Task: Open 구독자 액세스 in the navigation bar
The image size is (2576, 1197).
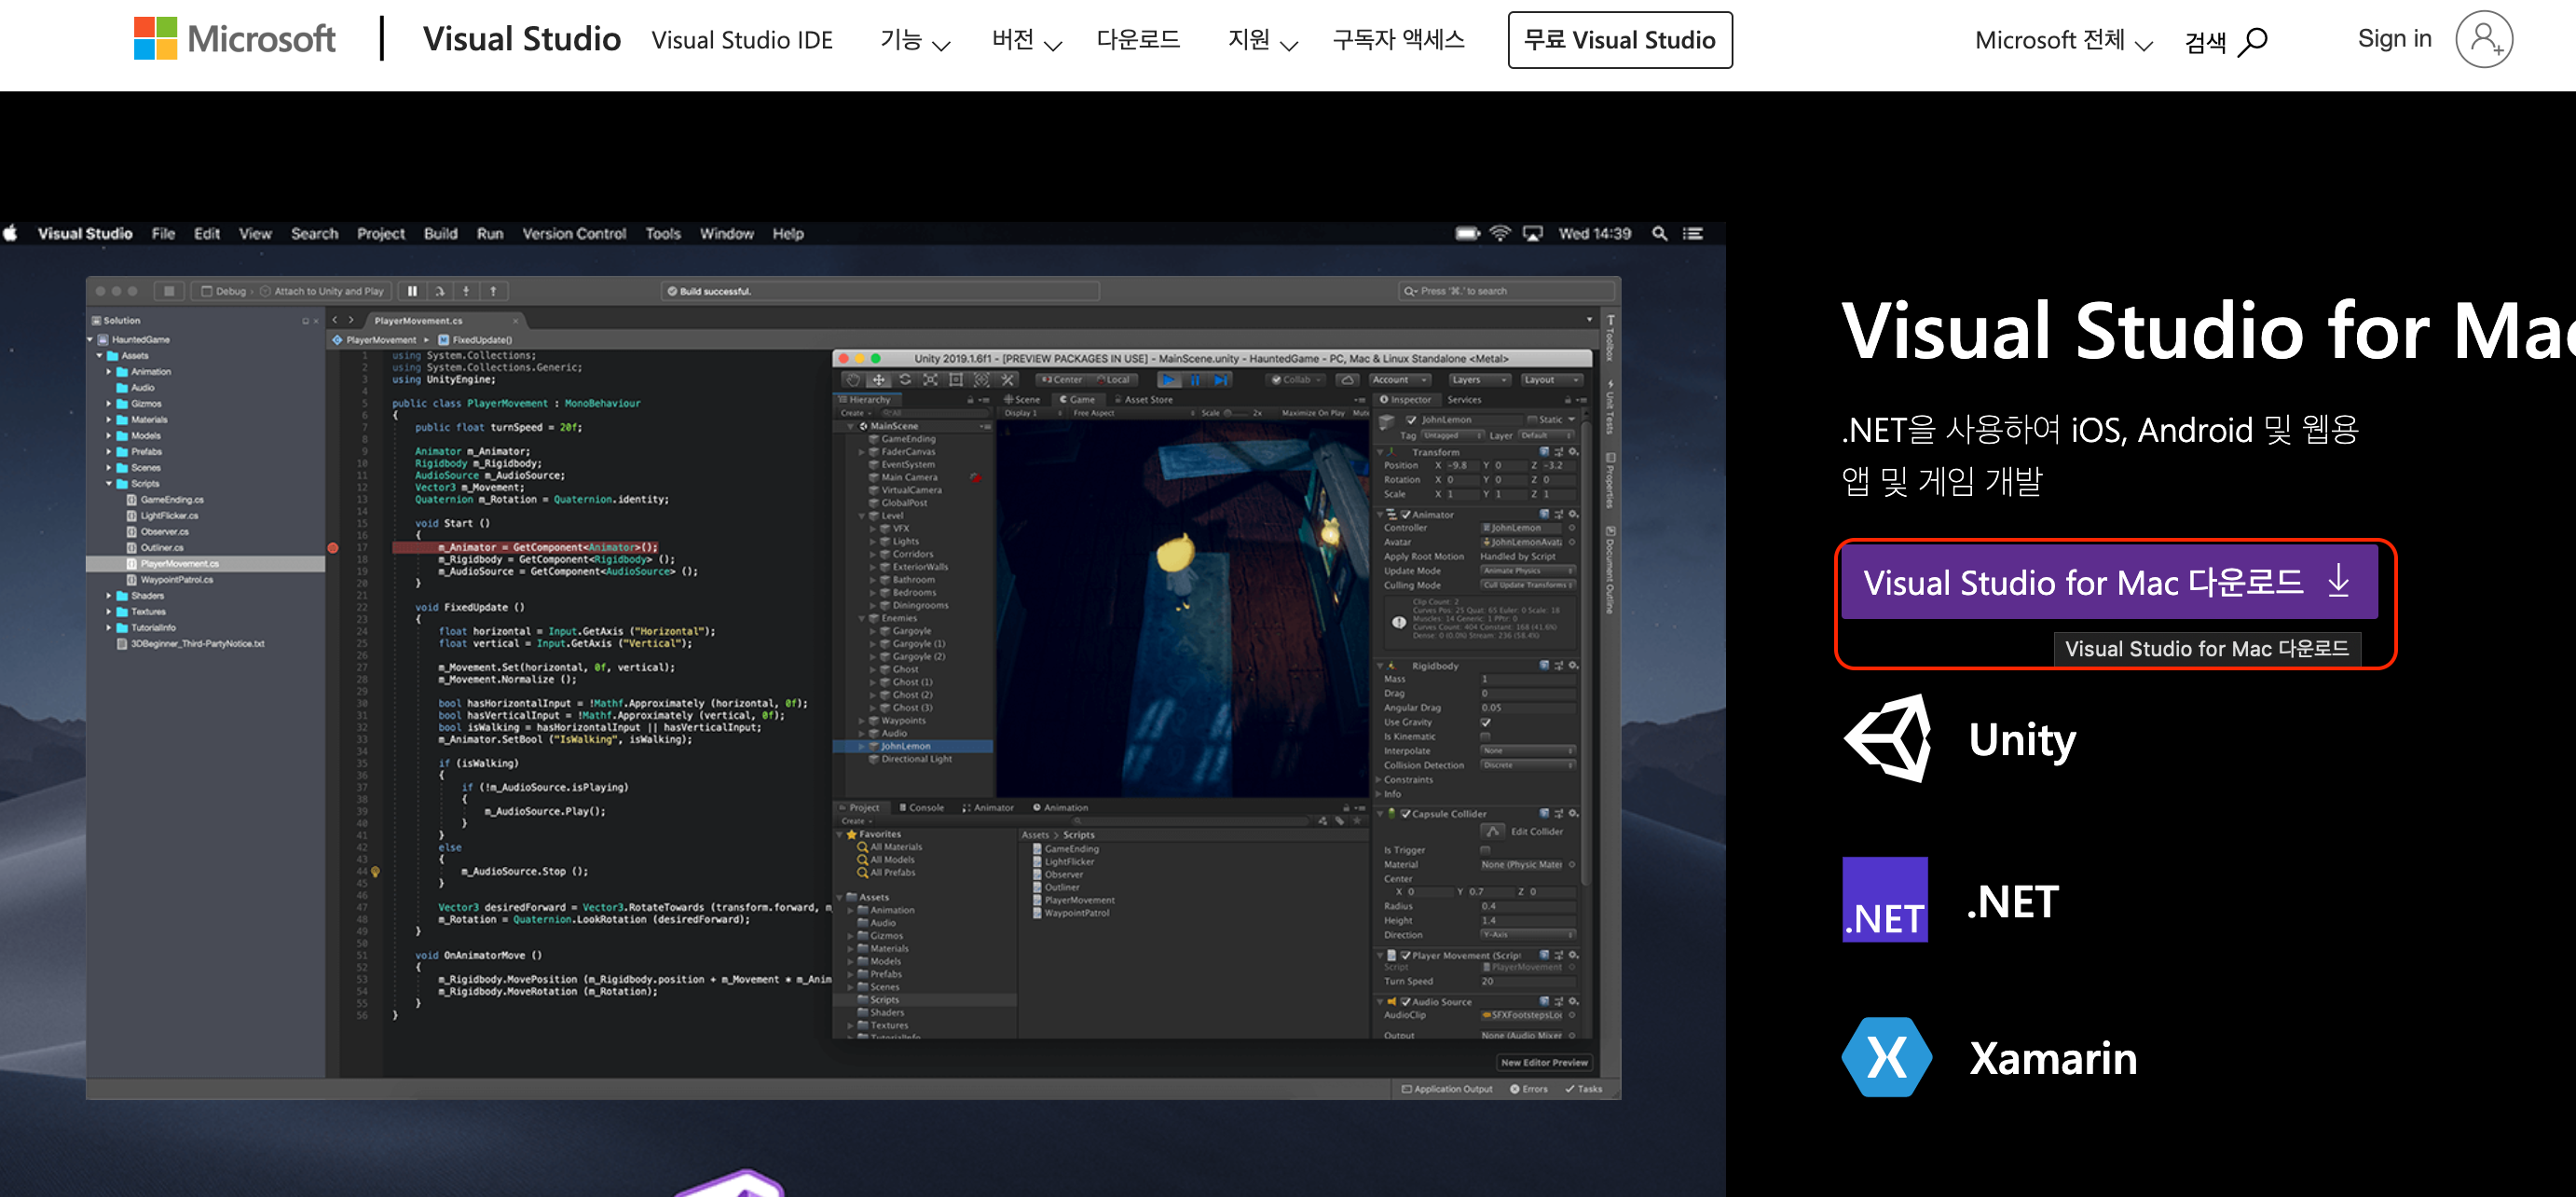Action: click(x=1398, y=40)
